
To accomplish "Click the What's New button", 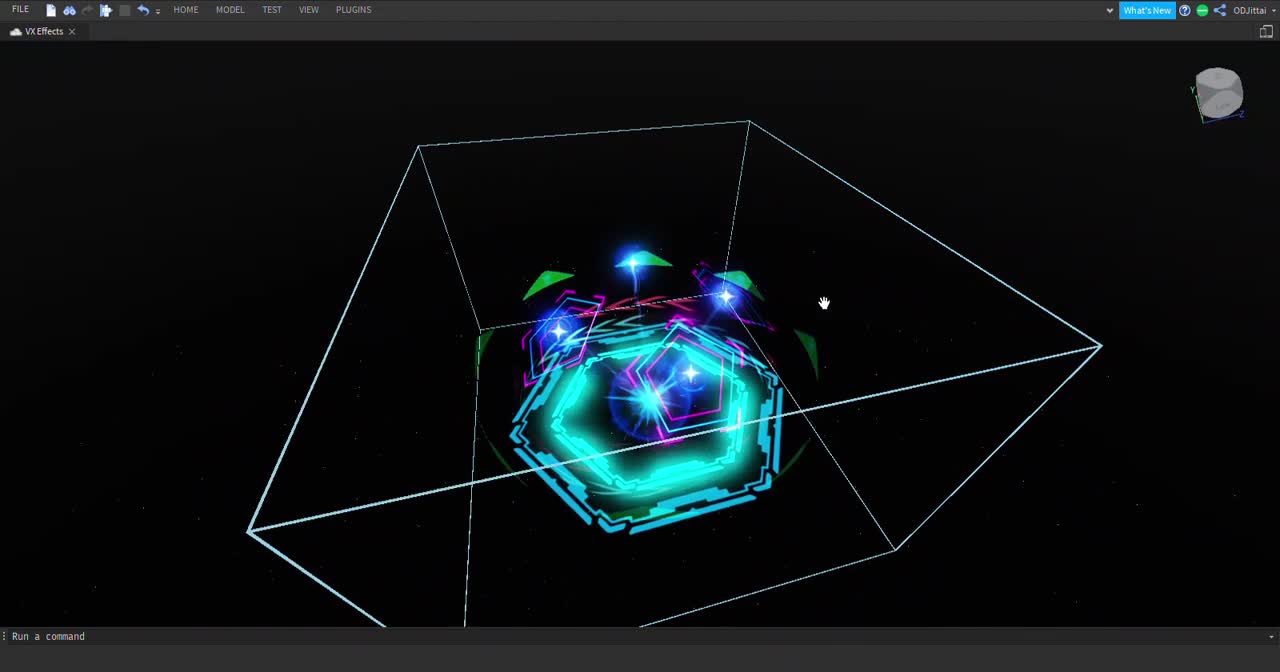I will (1147, 10).
